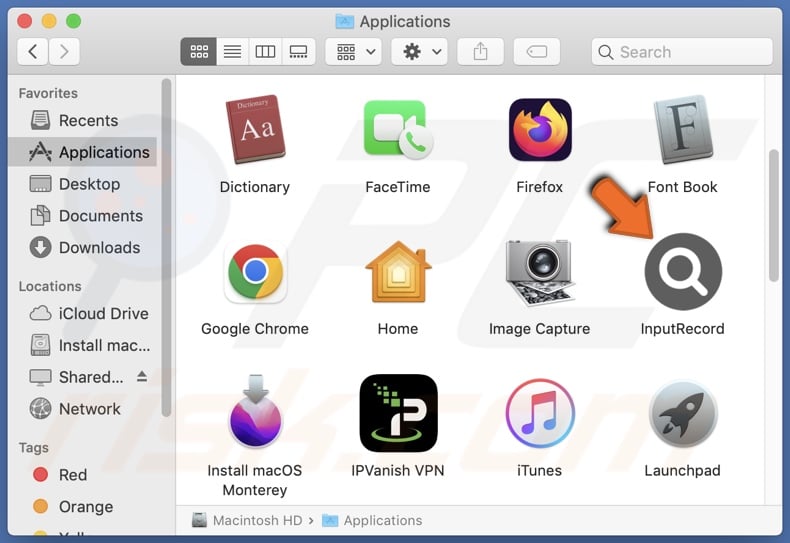Open Recents in the sidebar

(x=83, y=120)
